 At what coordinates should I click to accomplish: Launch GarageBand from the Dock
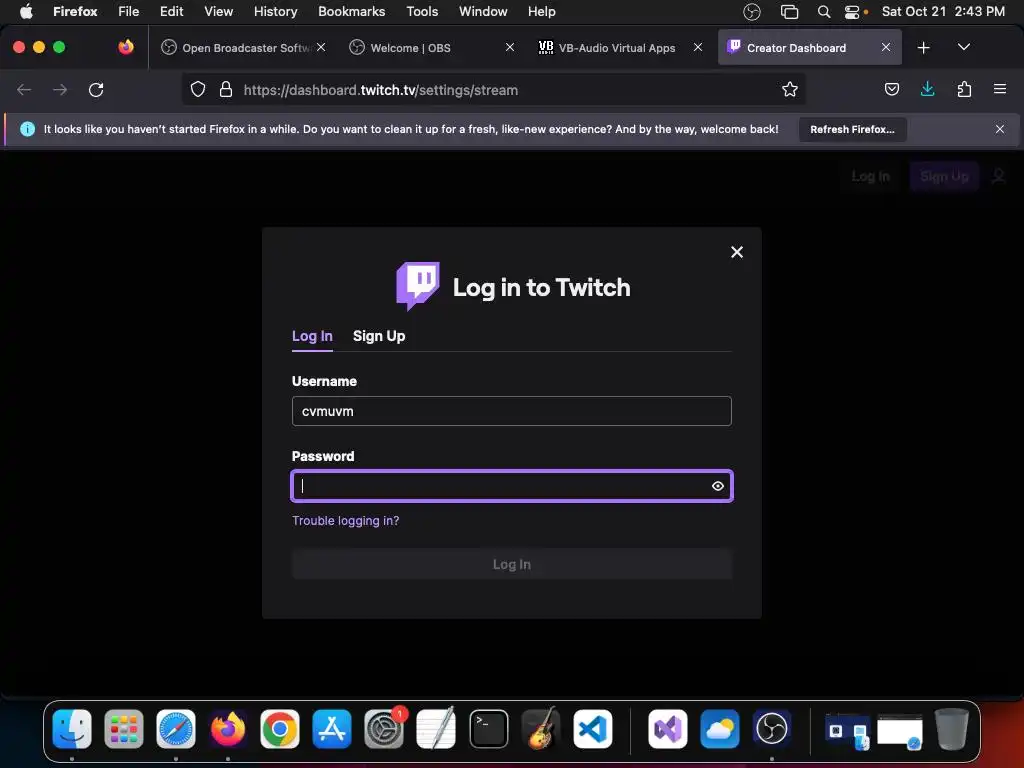(541, 728)
